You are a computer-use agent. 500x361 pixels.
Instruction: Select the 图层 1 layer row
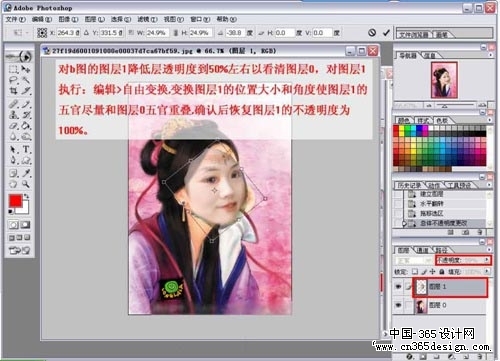pos(450,287)
